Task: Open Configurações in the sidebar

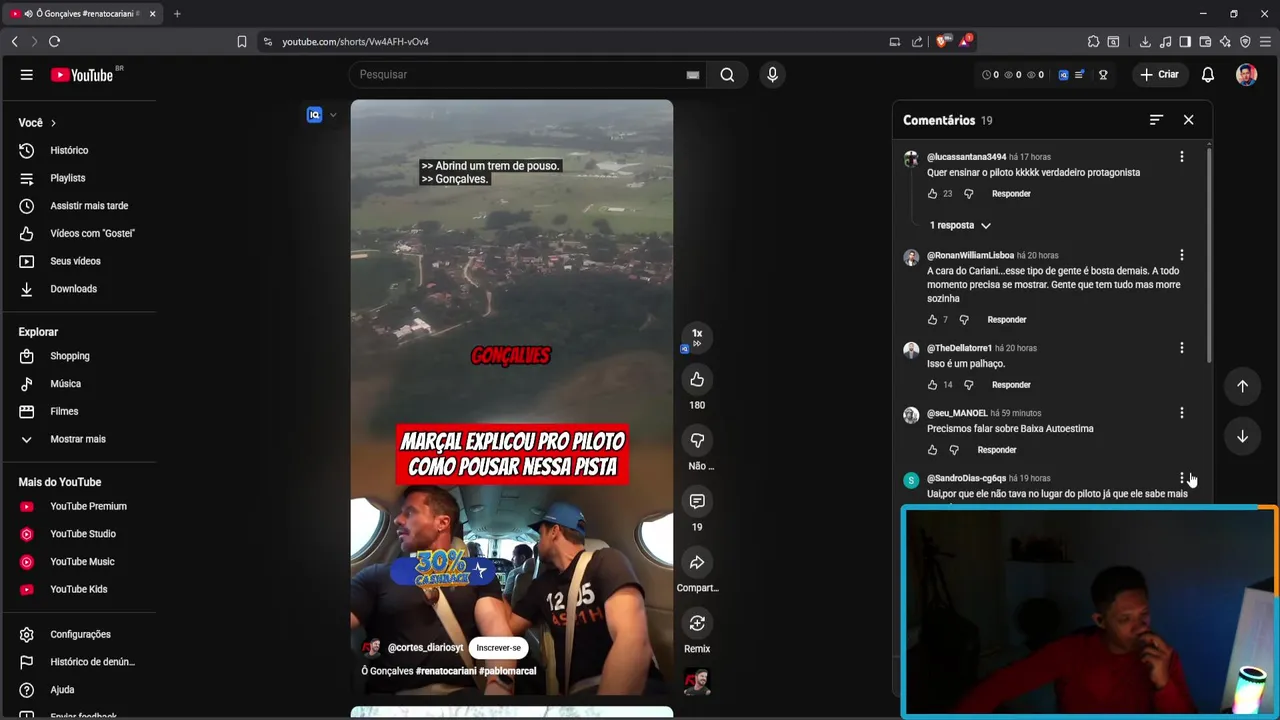Action: [78, 634]
